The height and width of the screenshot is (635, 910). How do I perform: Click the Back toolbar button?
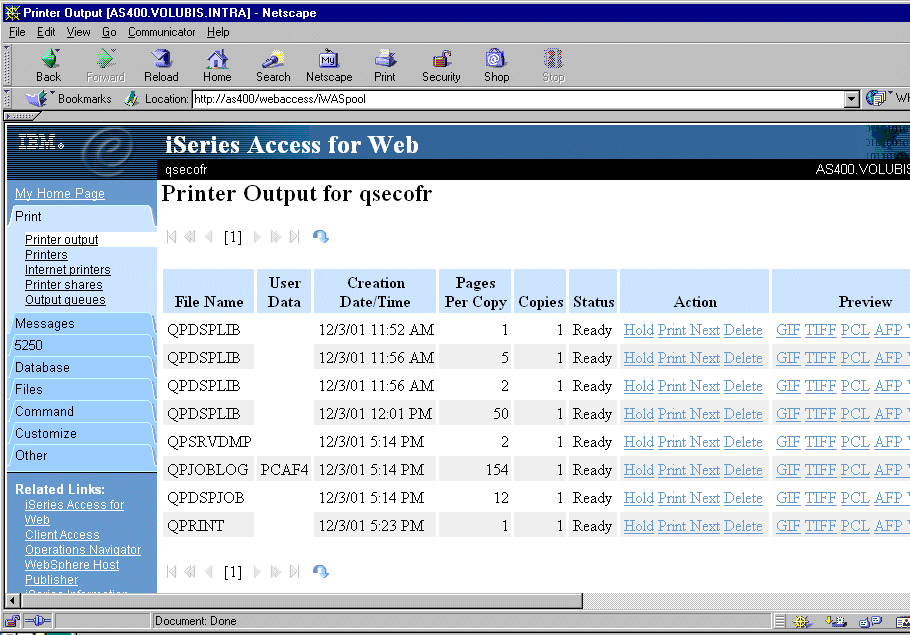(x=49, y=65)
